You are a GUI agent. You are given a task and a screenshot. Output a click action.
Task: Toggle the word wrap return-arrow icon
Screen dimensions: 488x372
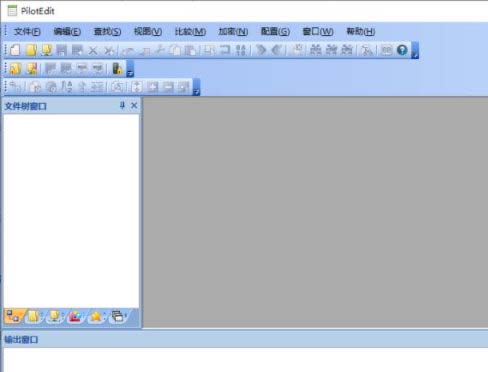225,50
